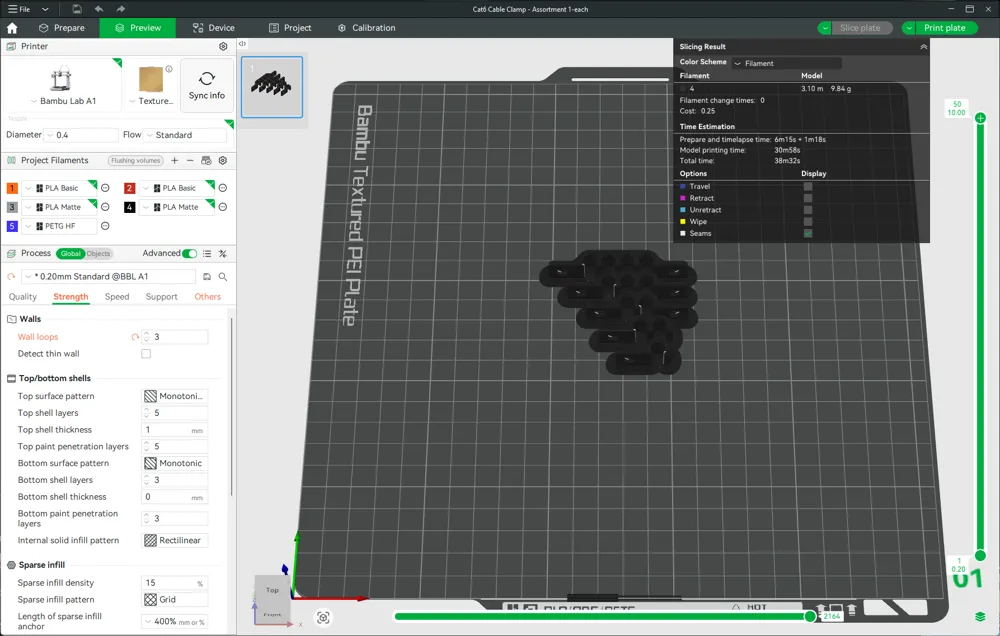
Task: Add a filament with plus icon
Action: click(x=175, y=161)
